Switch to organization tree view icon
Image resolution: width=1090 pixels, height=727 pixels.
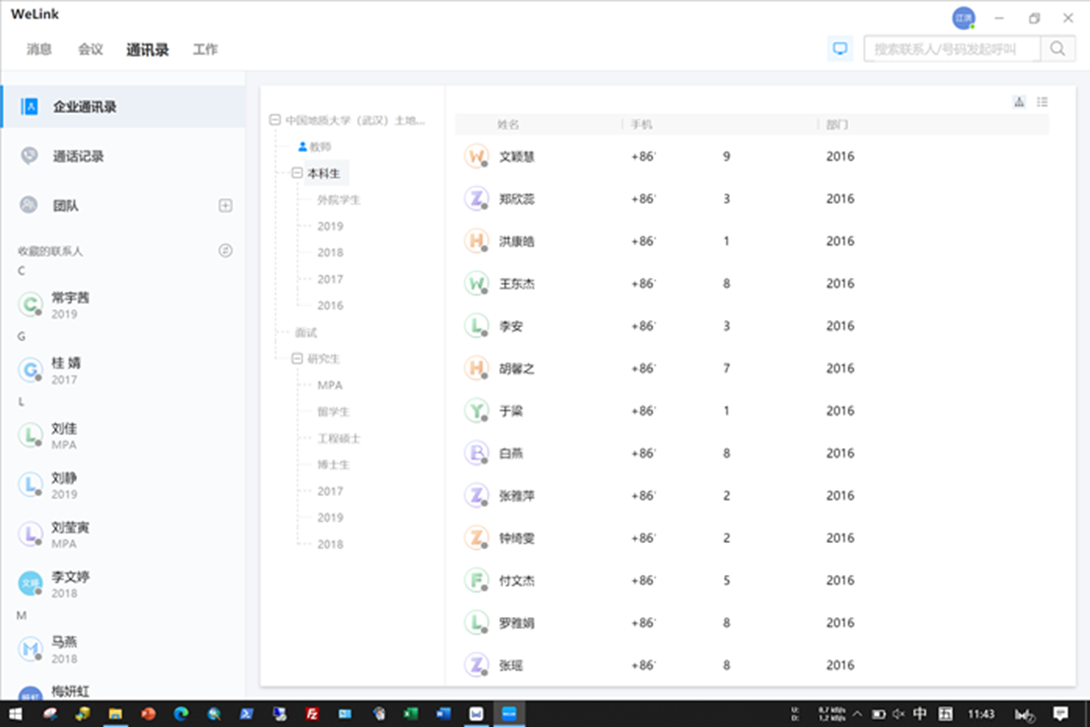coord(1019,102)
